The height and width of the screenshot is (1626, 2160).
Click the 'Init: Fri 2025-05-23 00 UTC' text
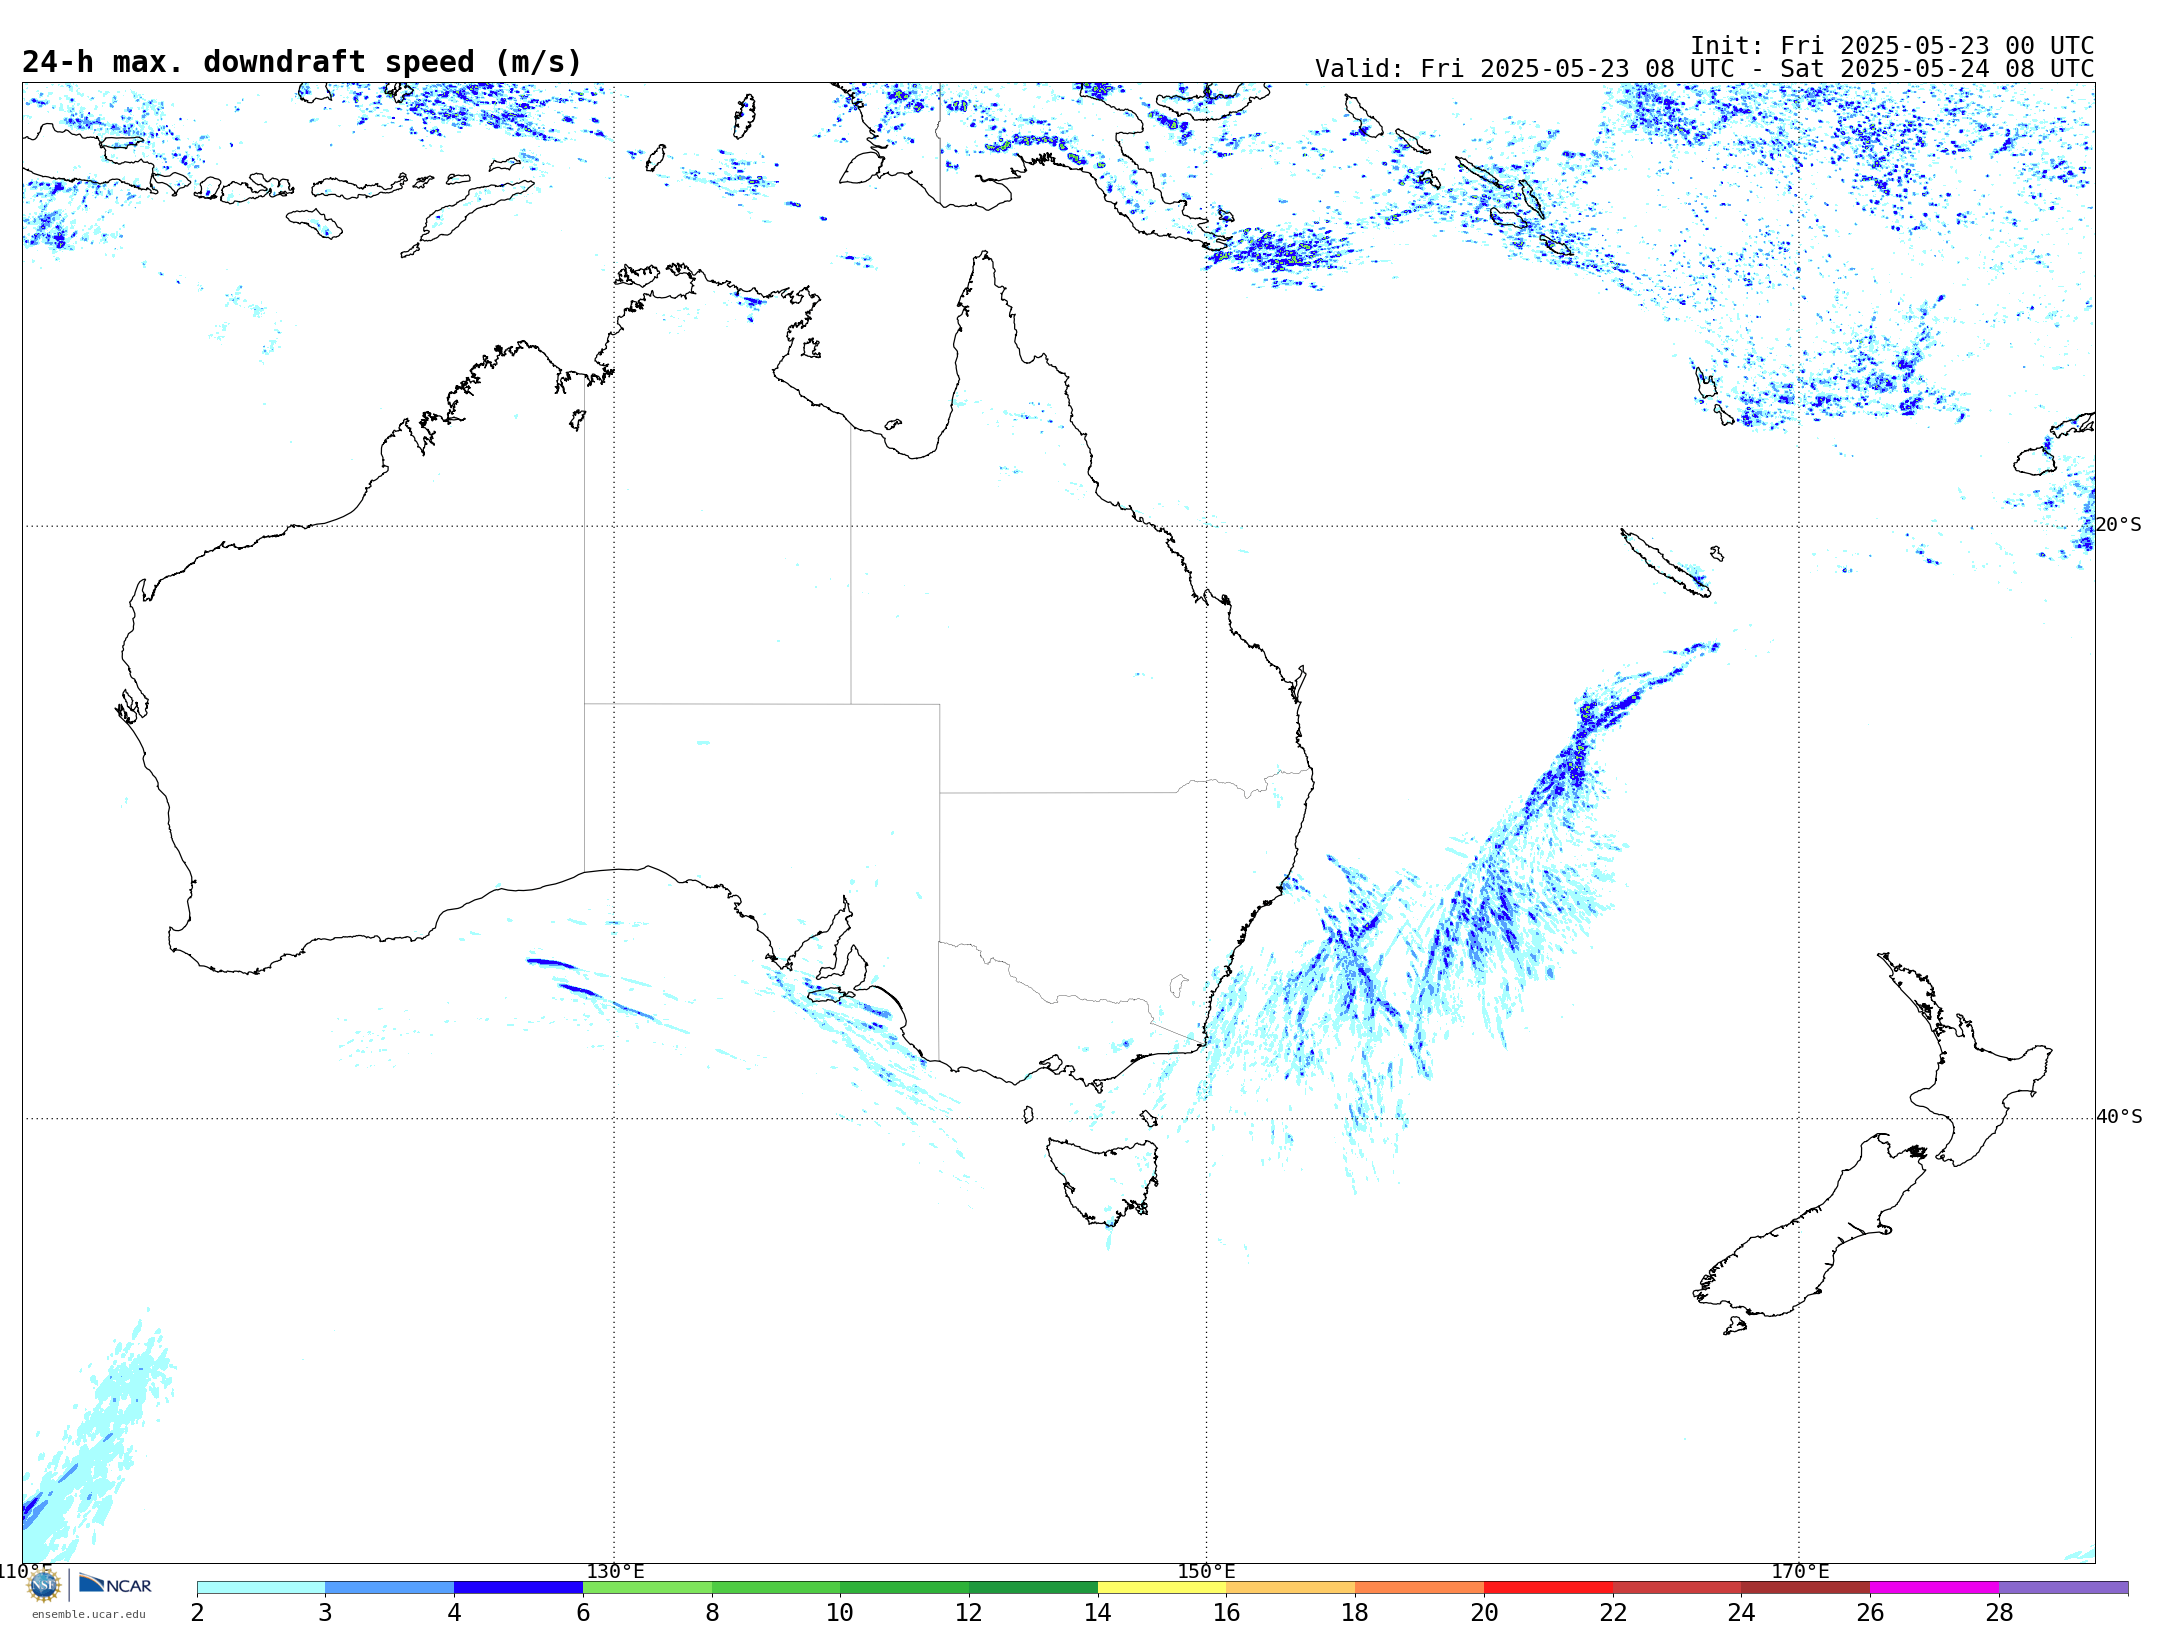1892,46
